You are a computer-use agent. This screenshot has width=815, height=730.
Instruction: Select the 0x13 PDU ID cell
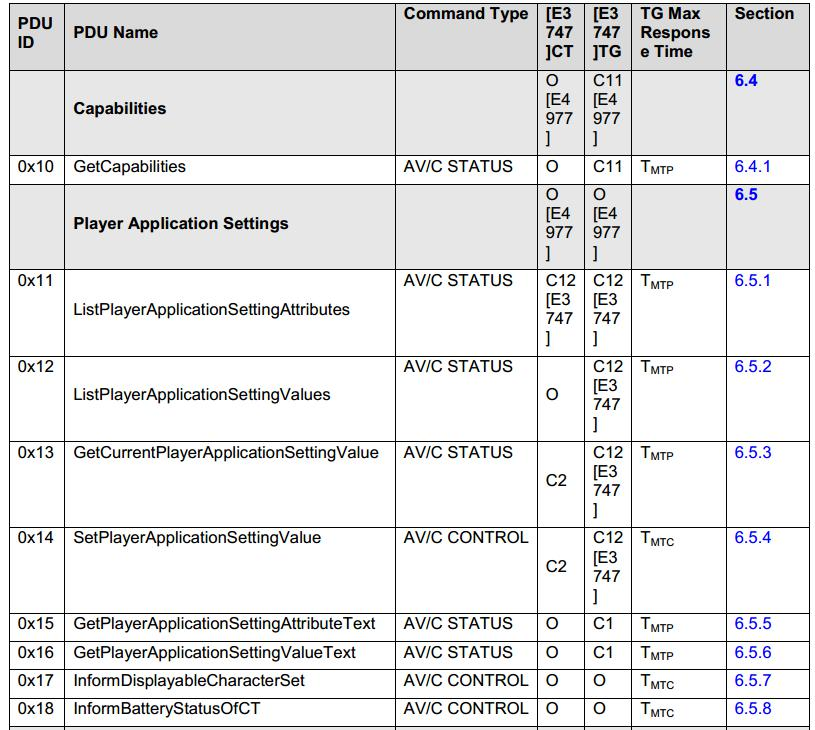[x=37, y=485]
